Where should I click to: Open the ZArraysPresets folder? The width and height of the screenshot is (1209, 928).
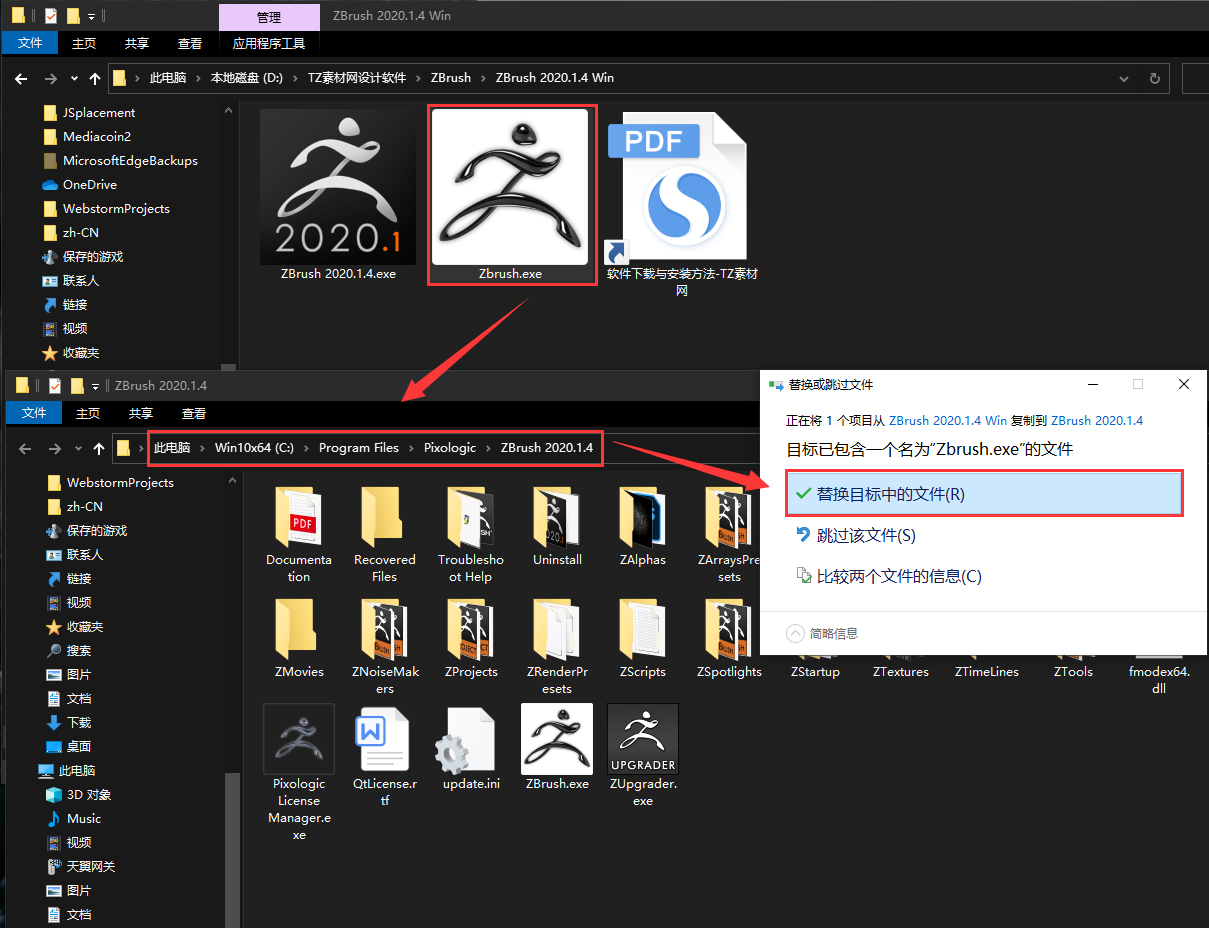click(x=729, y=515)
